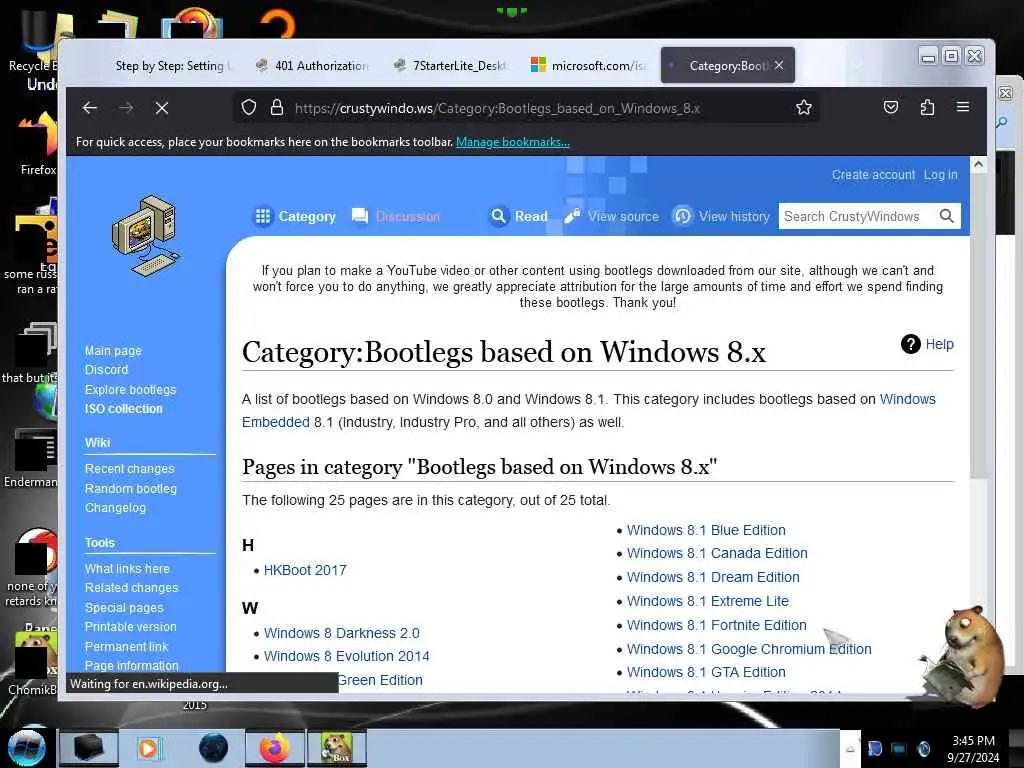Switch to 401 Authorization tab

click(x=312, y=65)
